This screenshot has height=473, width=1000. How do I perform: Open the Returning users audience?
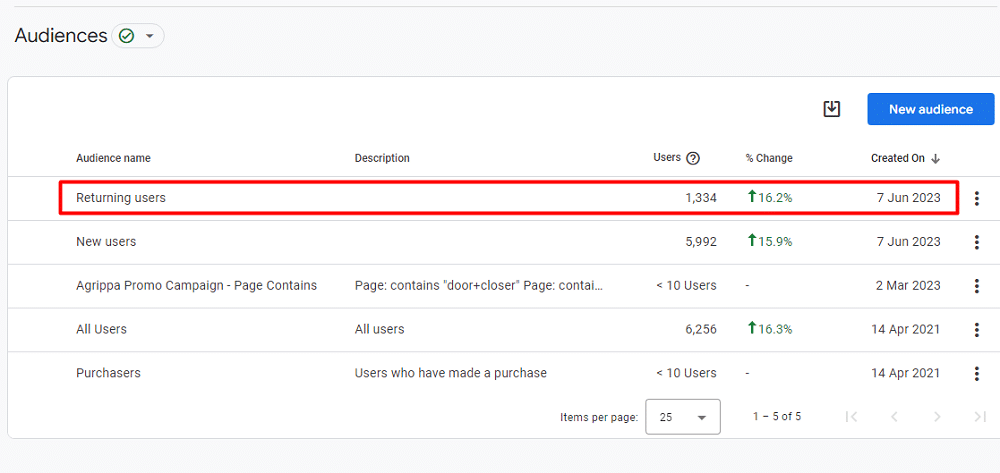point(121,198)
